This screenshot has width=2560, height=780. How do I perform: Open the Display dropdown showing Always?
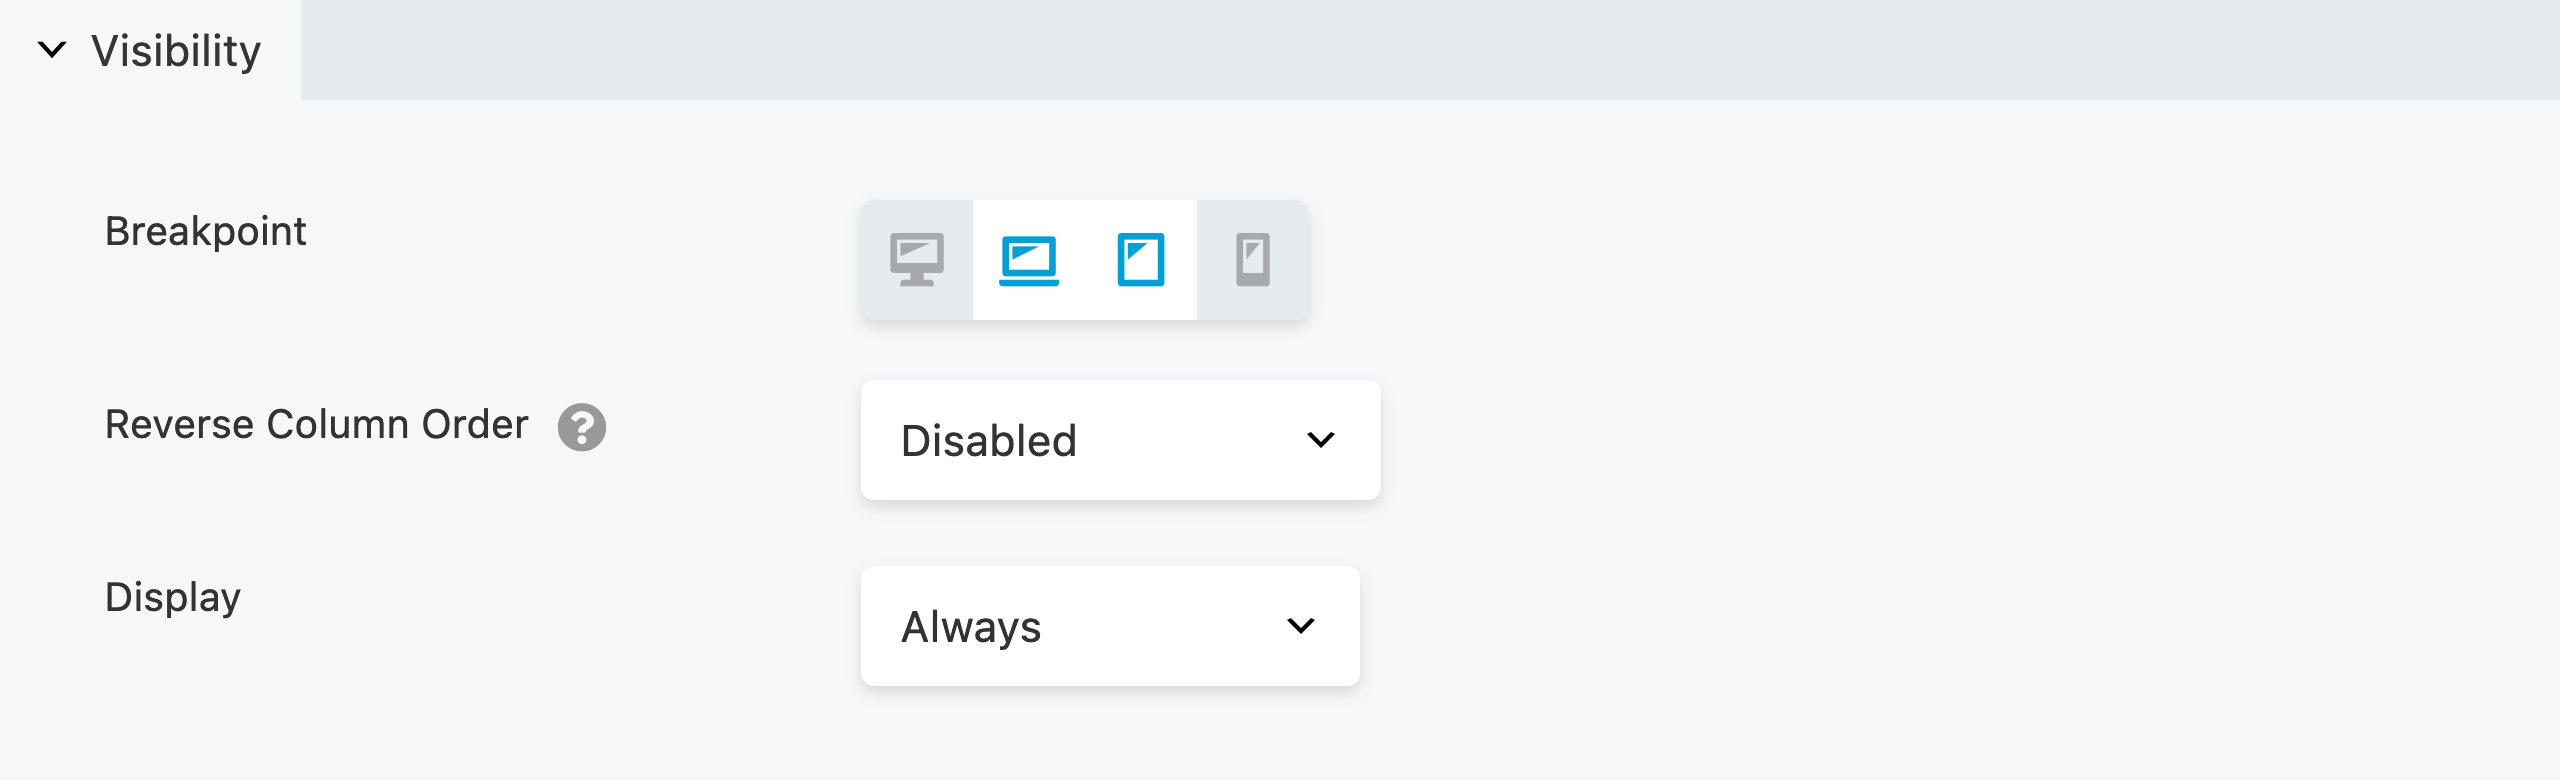pyautogui.click(x=1109, y=626)
